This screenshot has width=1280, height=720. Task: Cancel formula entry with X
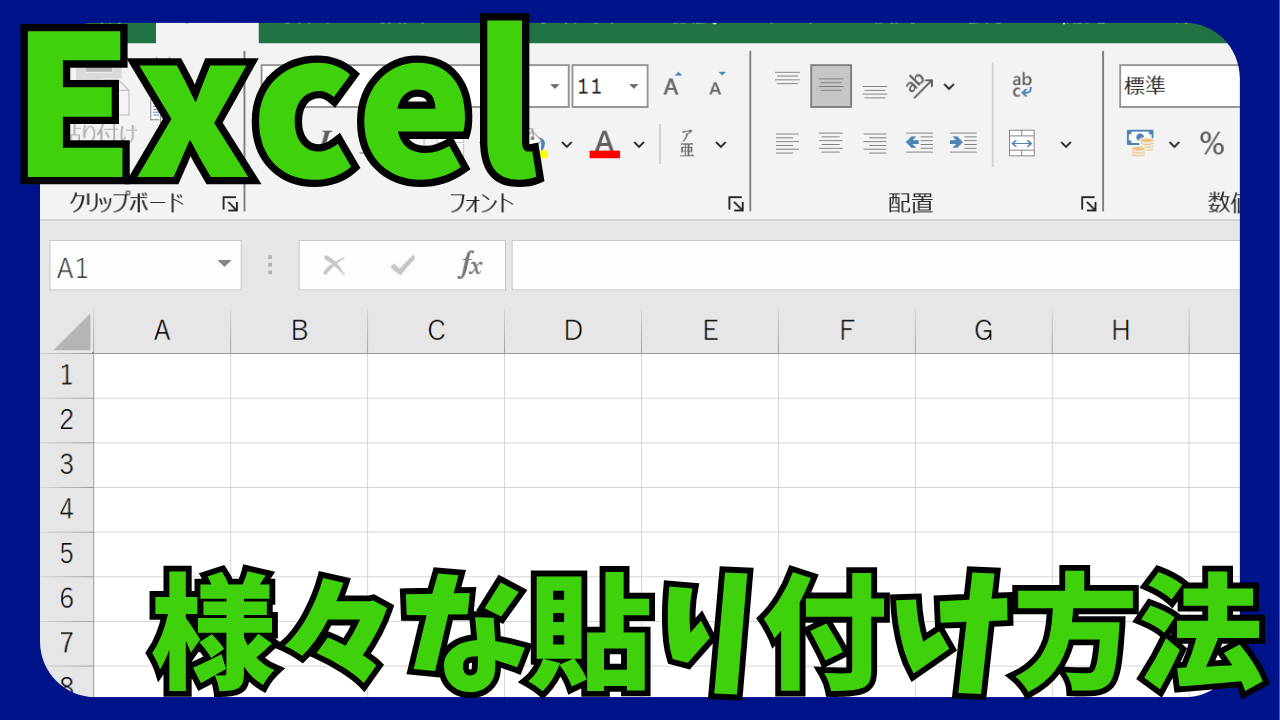[334, 265]
